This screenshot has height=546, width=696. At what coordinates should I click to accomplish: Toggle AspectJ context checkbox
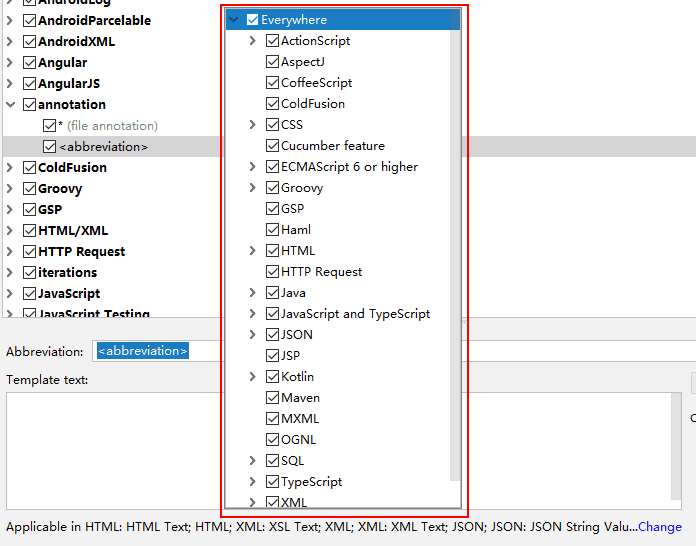click(x=272, y=61)
